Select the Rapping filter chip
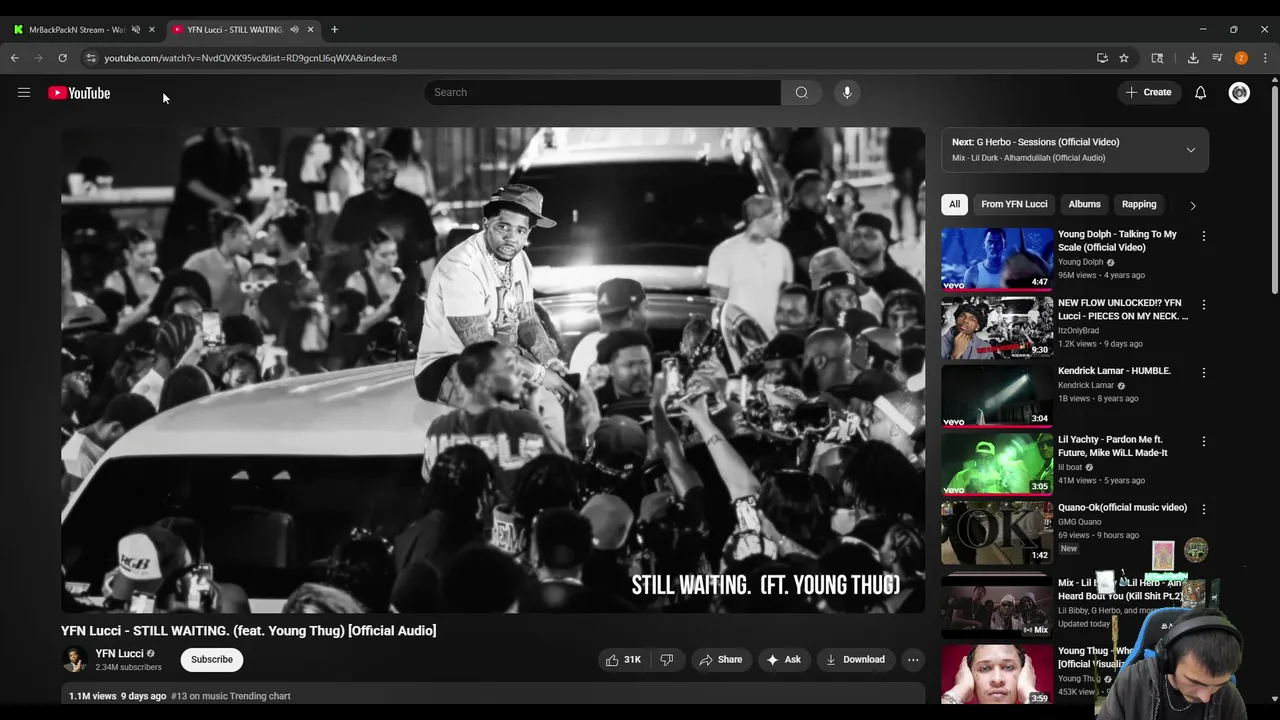This screenshot has width=1280, height=720. coord(1139,204)
